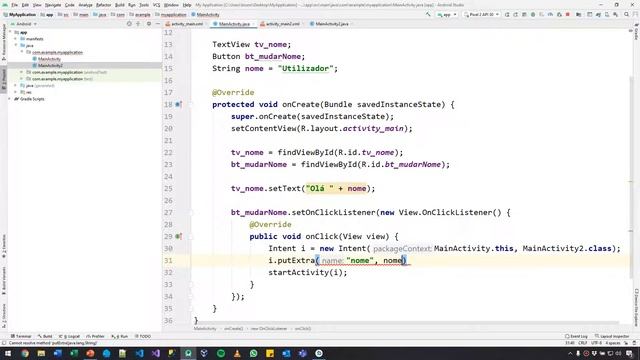Switch to the activity_main2.xml editor tab
640x360 pixels.
pyautogui.click(x=282, y=24)
